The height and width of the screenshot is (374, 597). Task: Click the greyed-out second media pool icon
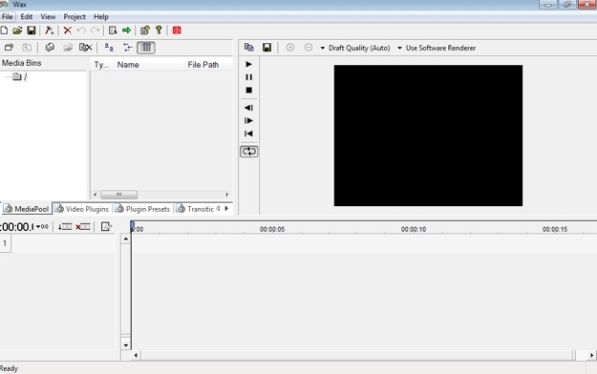click(x=27, y=48)
